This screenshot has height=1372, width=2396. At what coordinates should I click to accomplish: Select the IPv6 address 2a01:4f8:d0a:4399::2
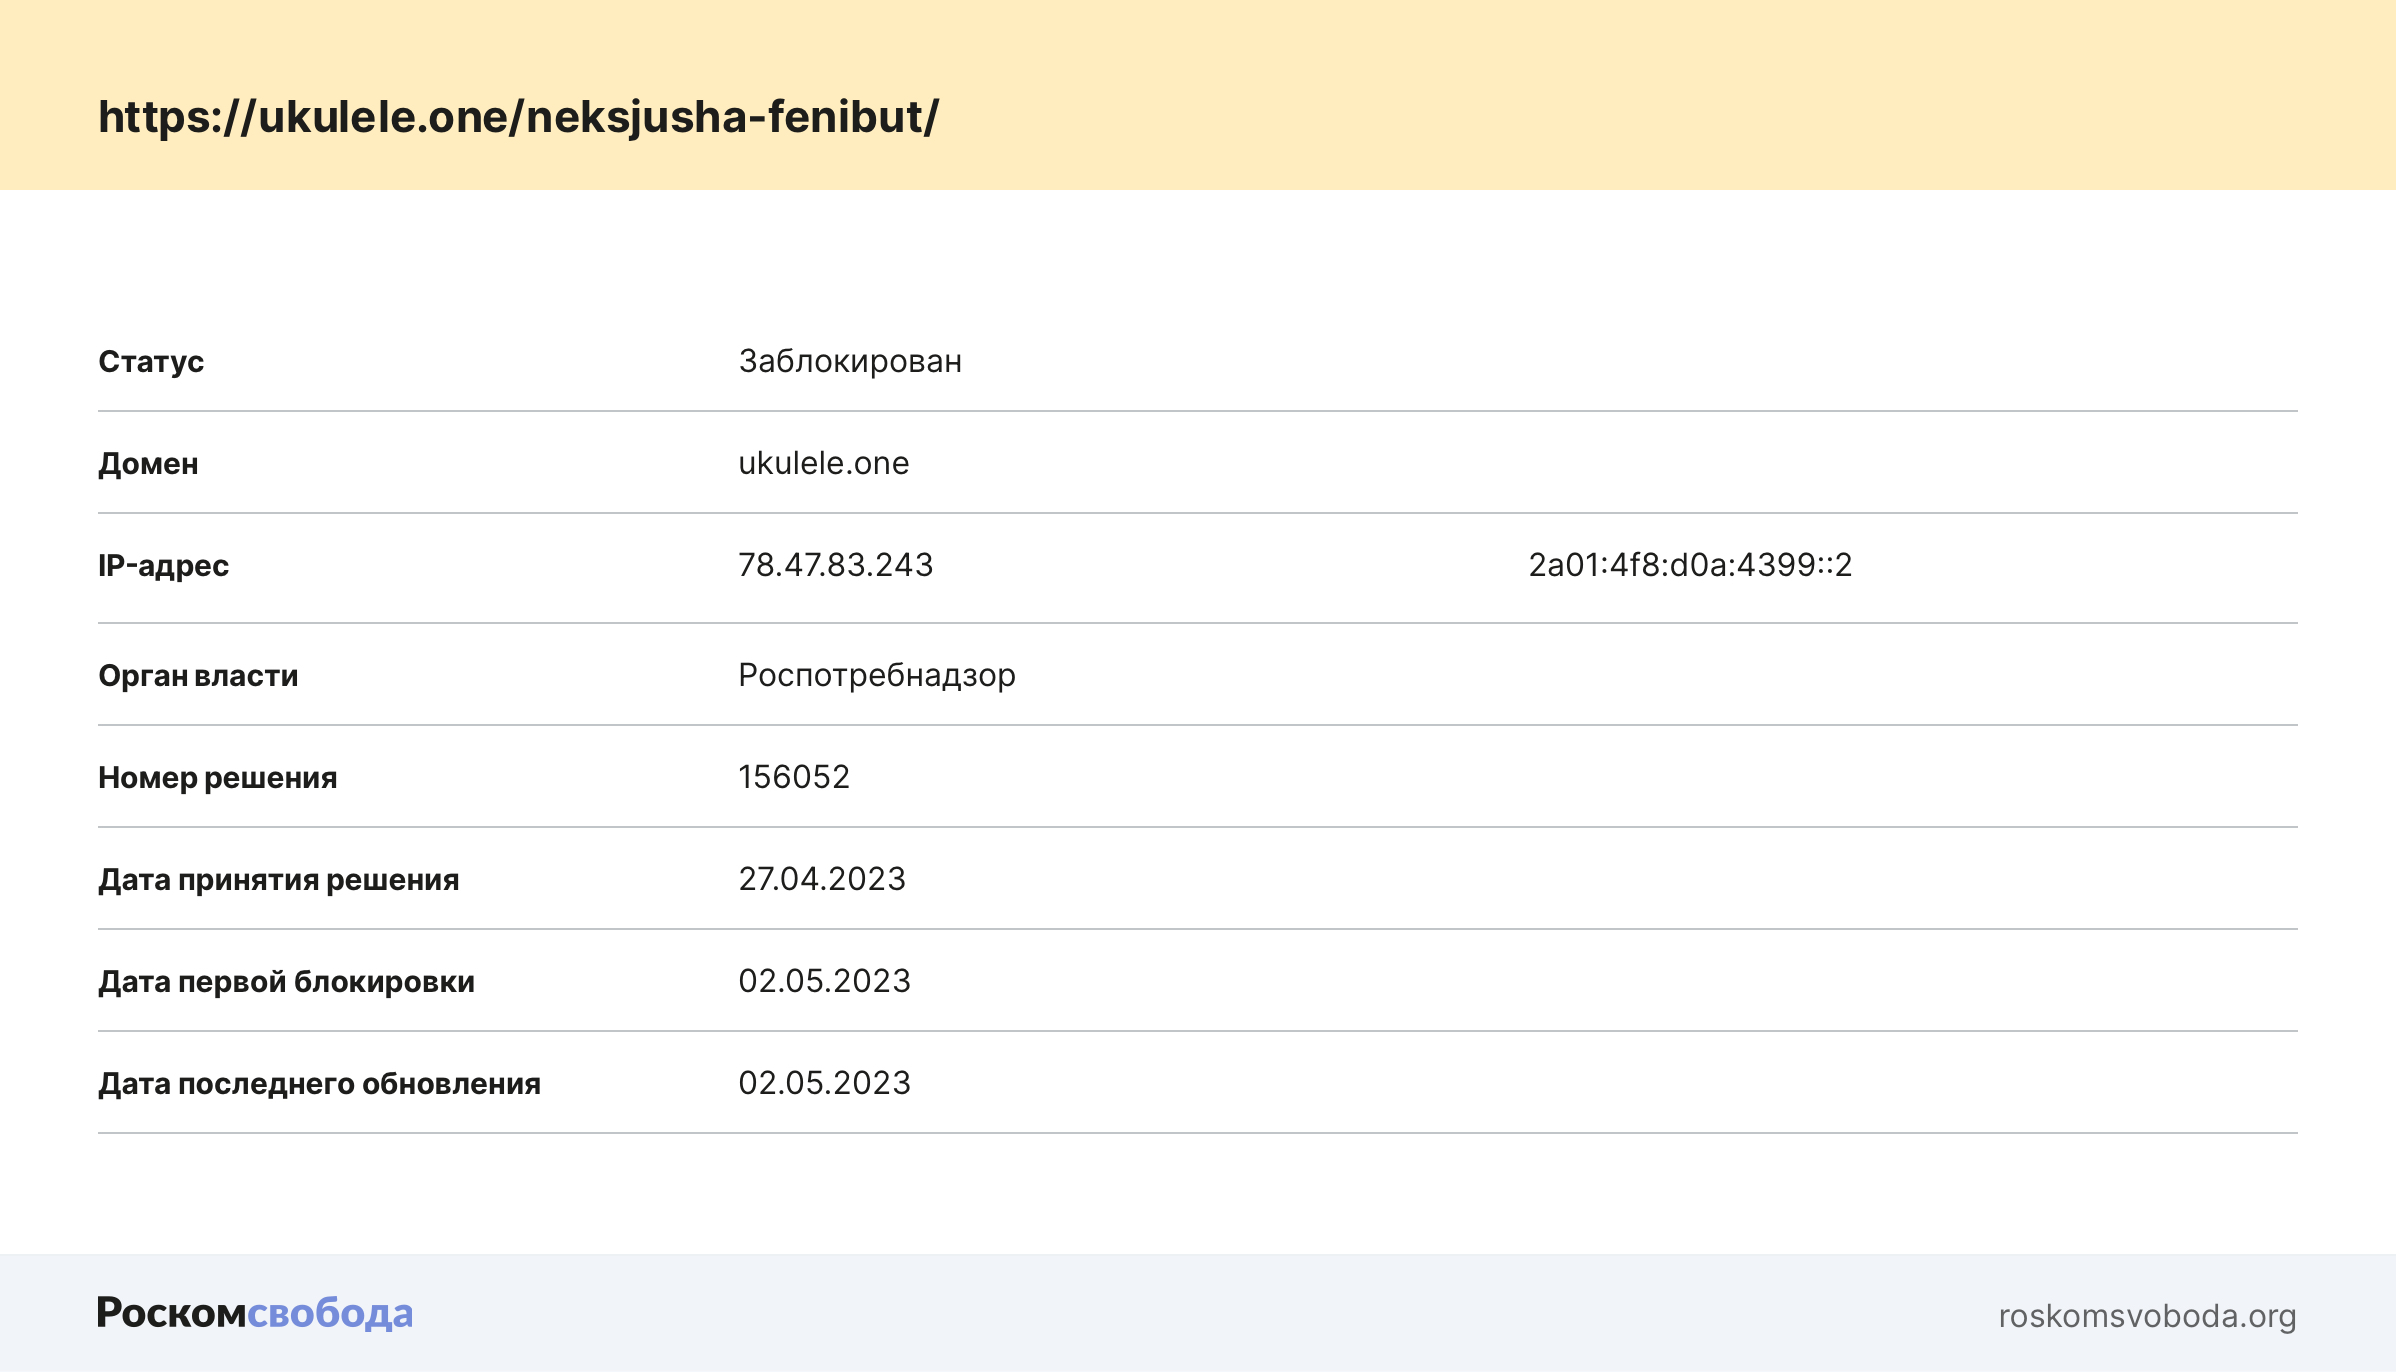coord(1689,565)
